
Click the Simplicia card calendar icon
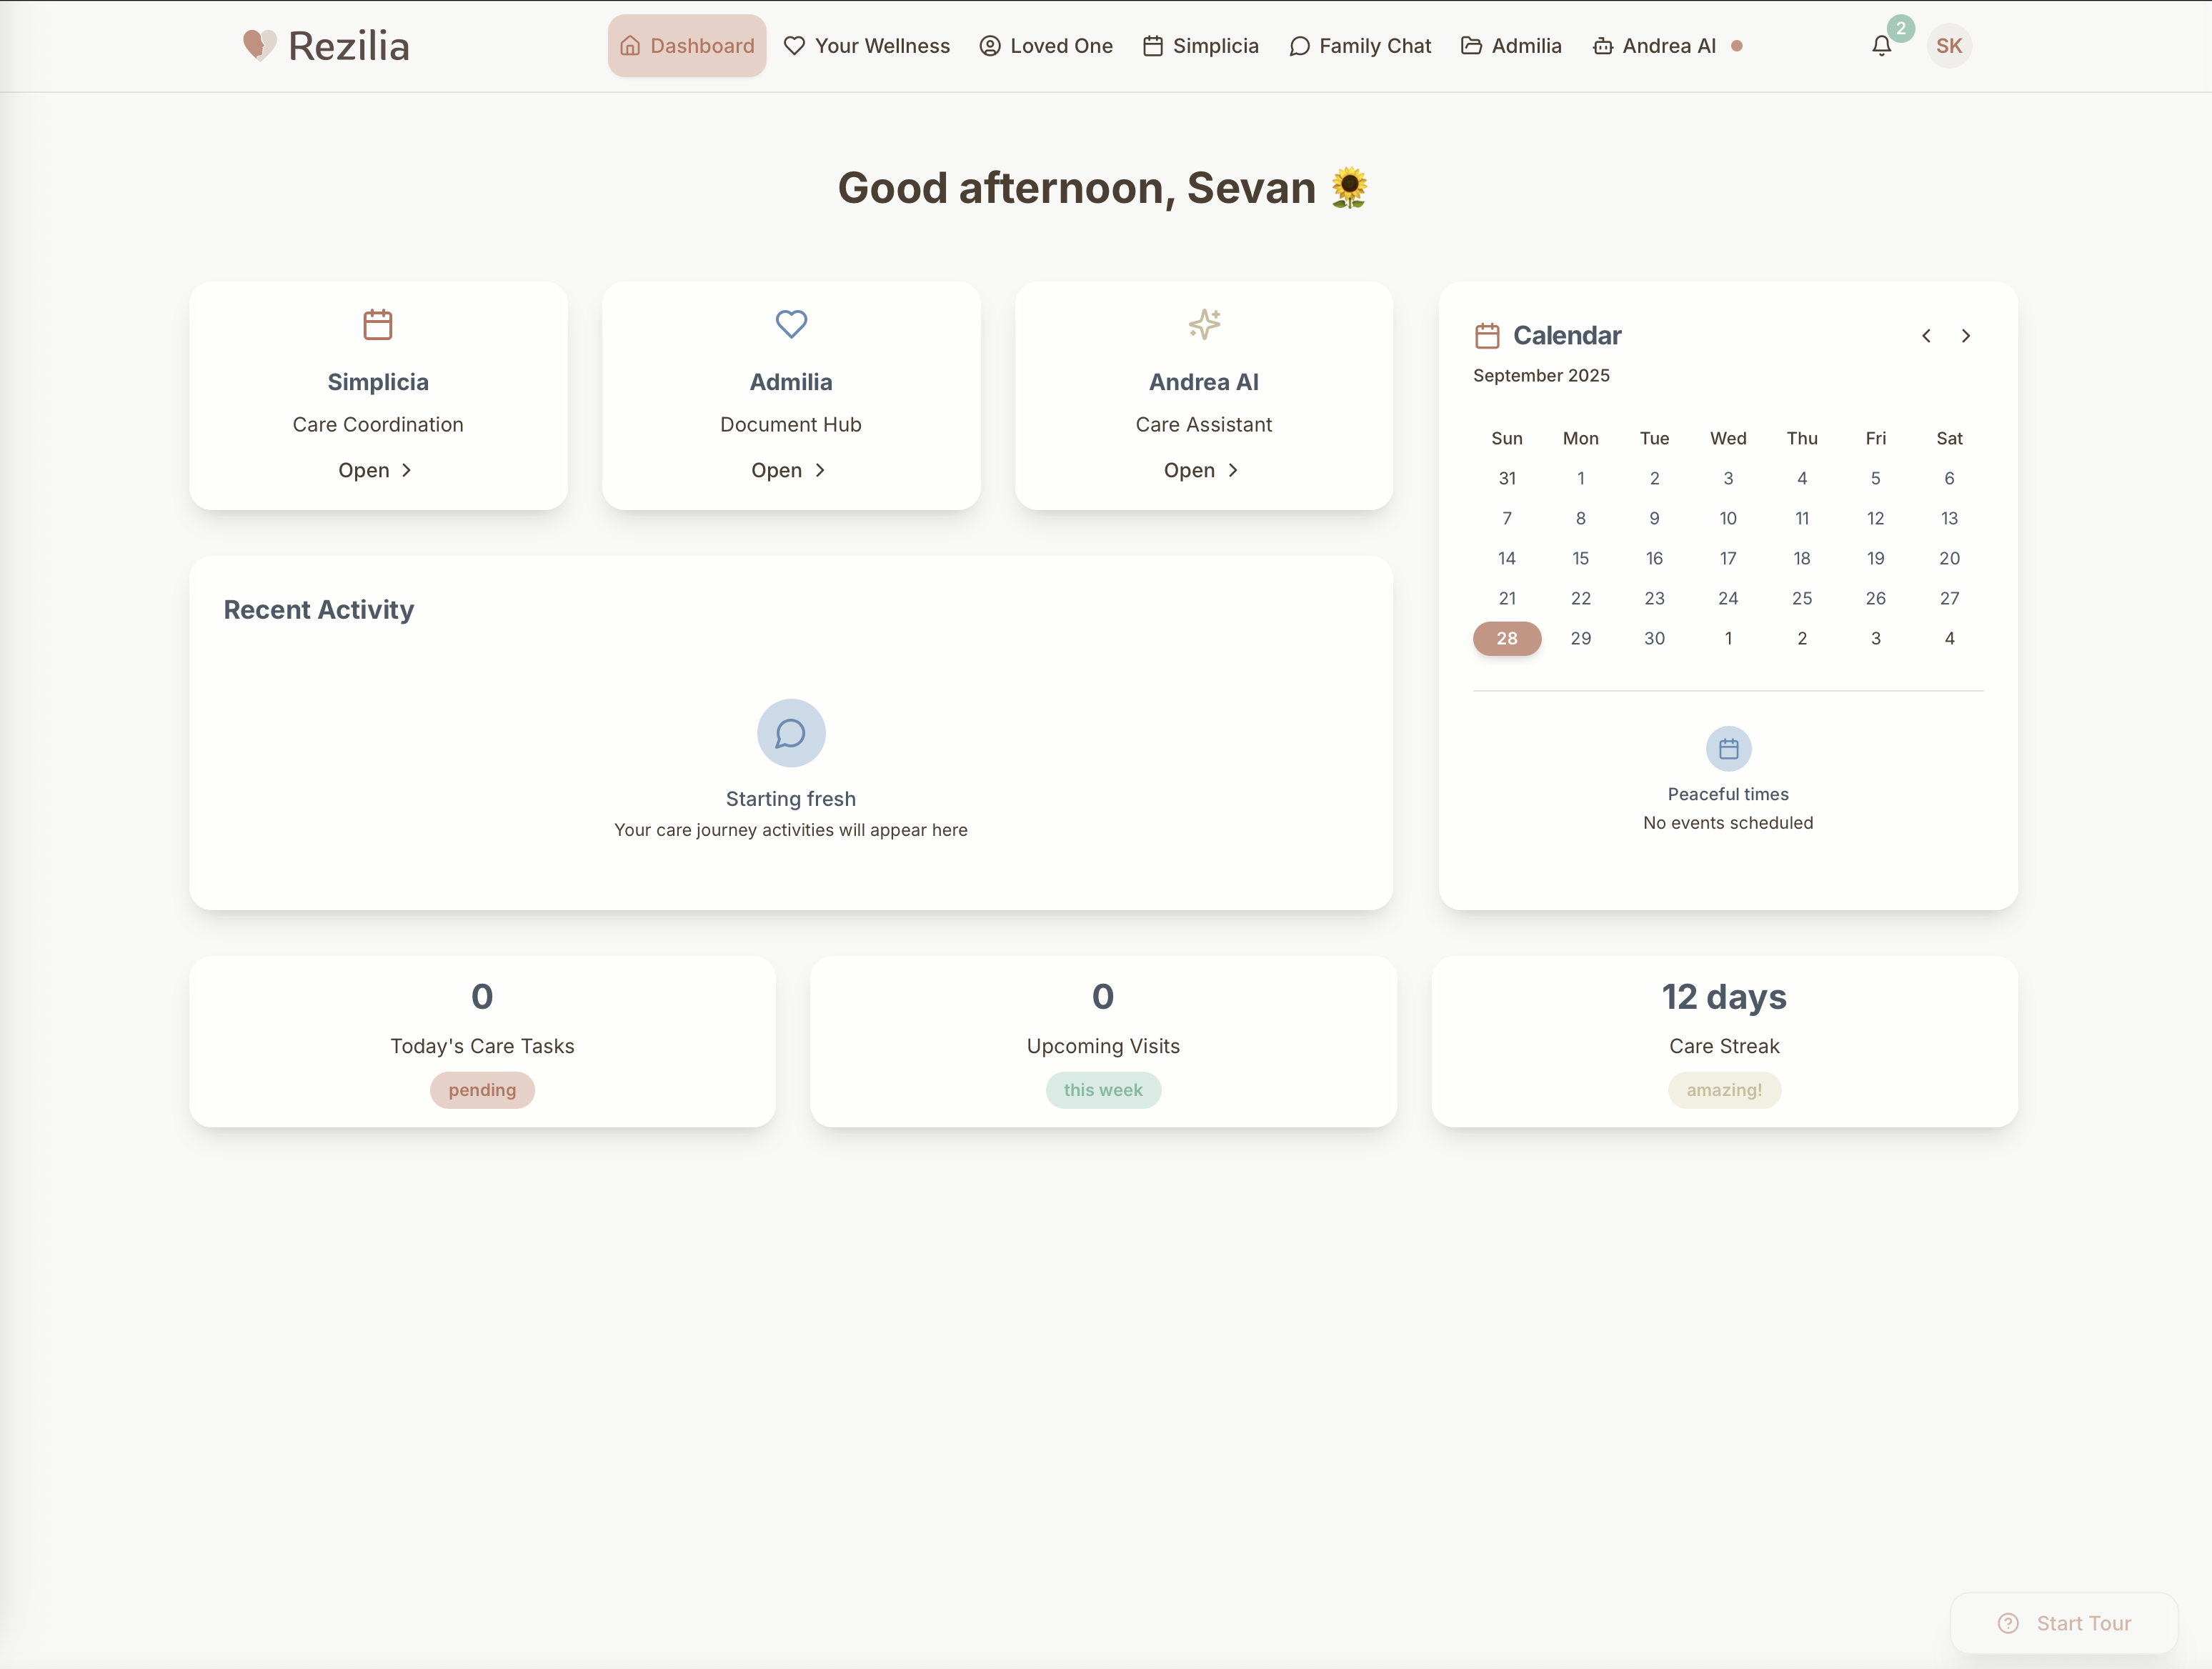click(378, 324)
